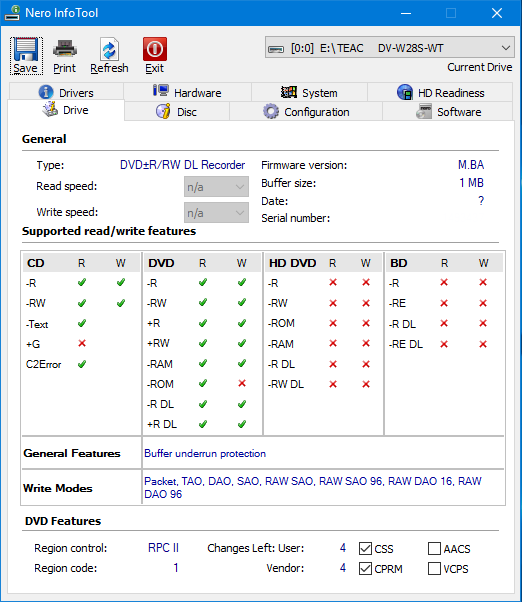Click the Region code value '1'

point(176,568)
